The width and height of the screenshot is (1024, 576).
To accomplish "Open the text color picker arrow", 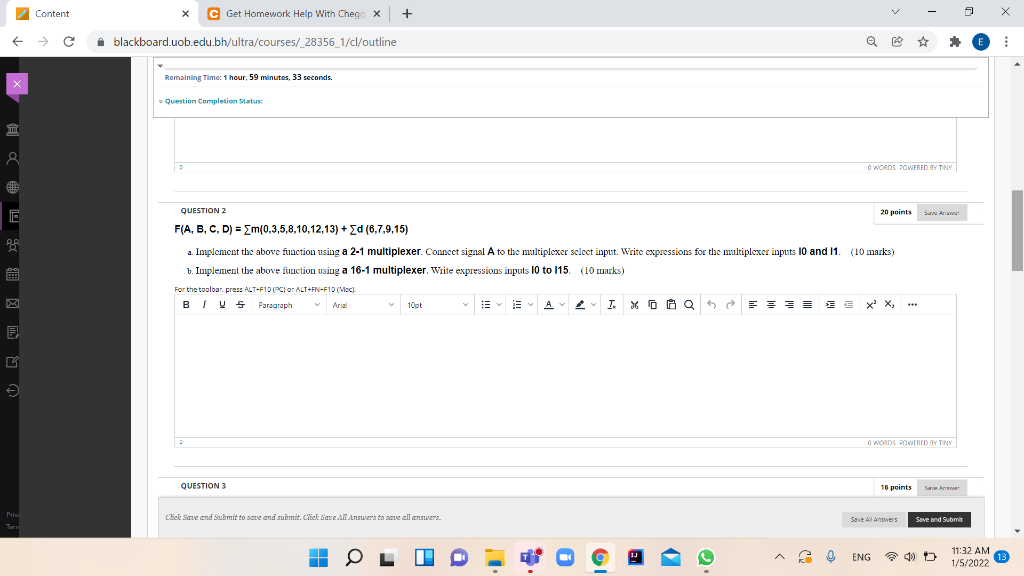I will (562, 304).
